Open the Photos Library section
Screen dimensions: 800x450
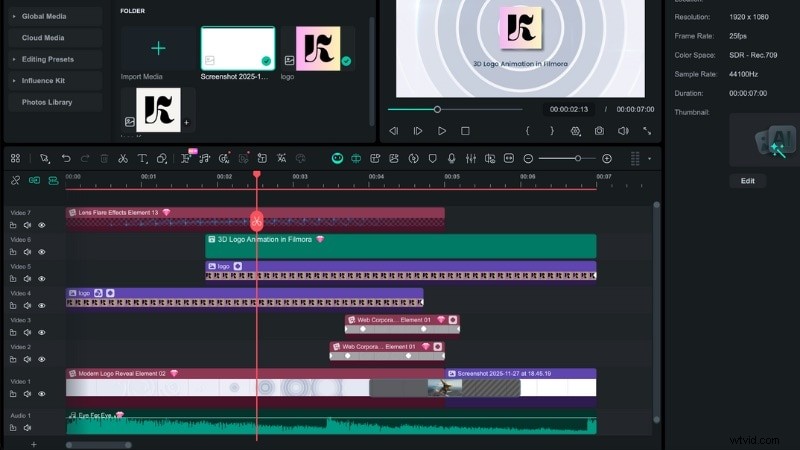click(x=55, y=102)
